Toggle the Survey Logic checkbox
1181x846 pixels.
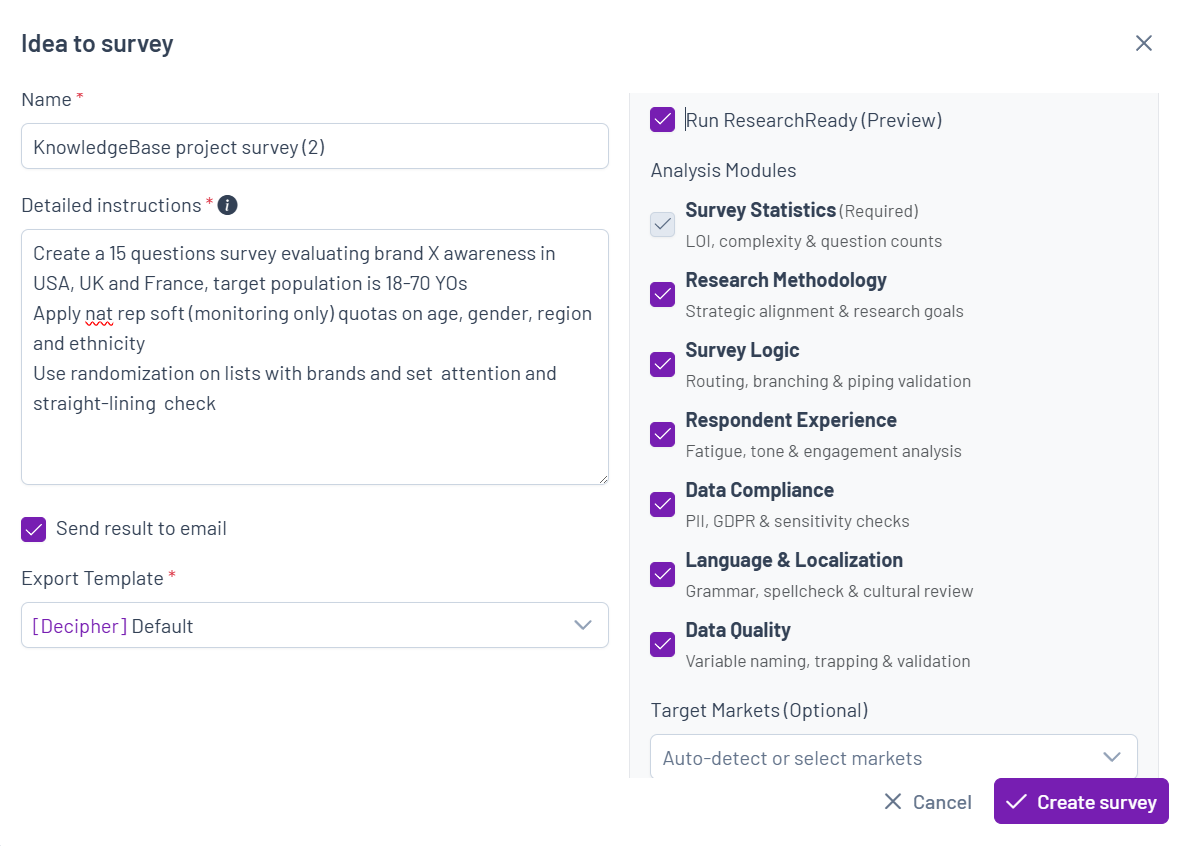[663, 365]
